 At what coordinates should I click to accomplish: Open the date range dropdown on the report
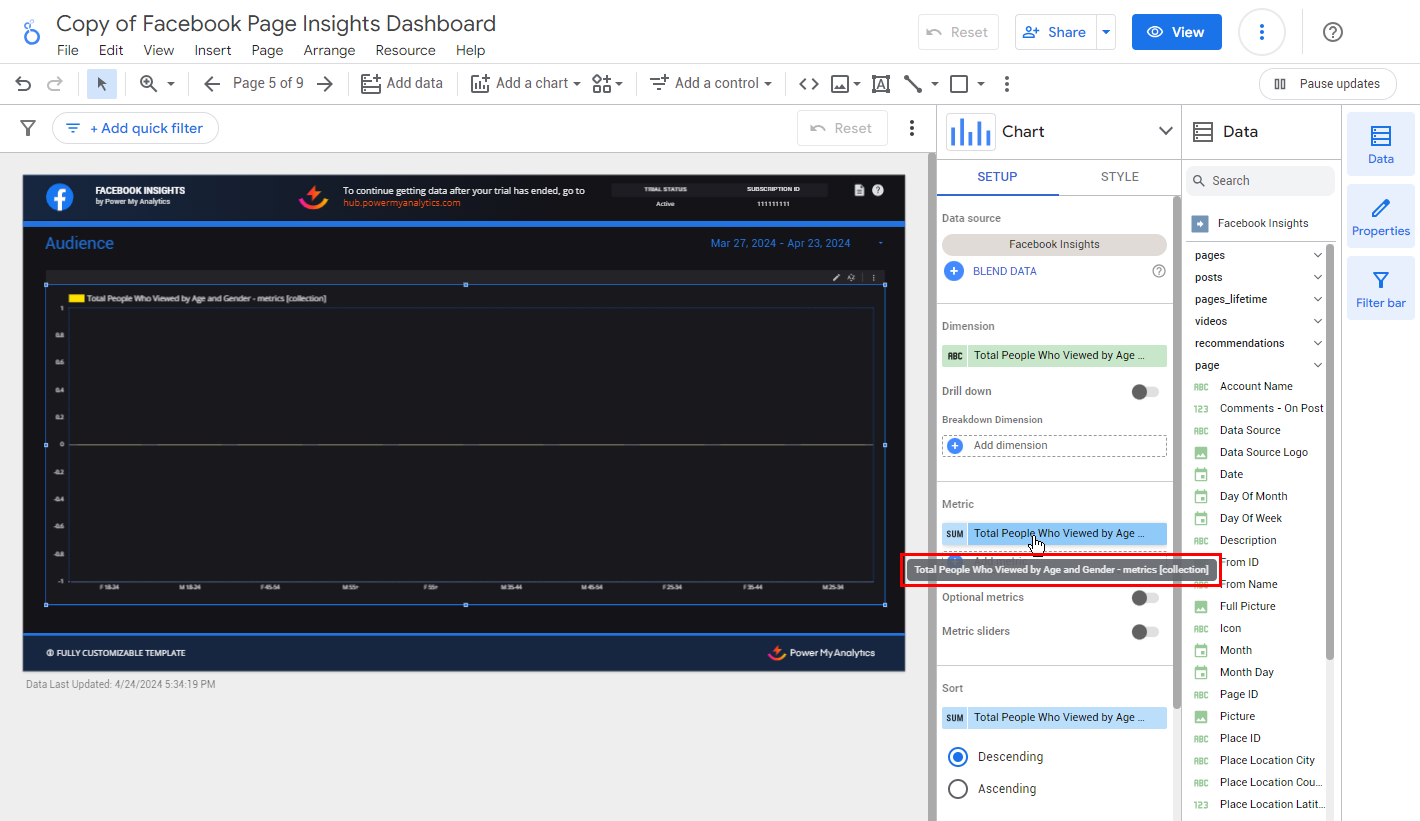click(880, 244)
